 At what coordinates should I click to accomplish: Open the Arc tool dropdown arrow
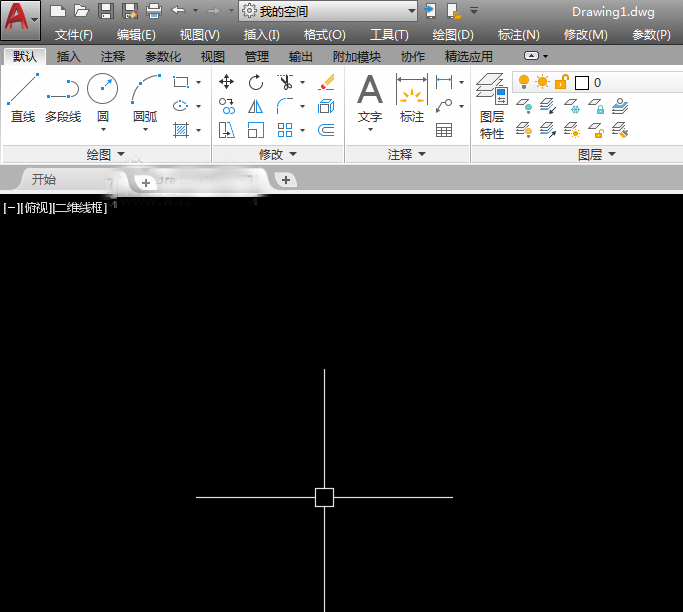tap(145, 130)
